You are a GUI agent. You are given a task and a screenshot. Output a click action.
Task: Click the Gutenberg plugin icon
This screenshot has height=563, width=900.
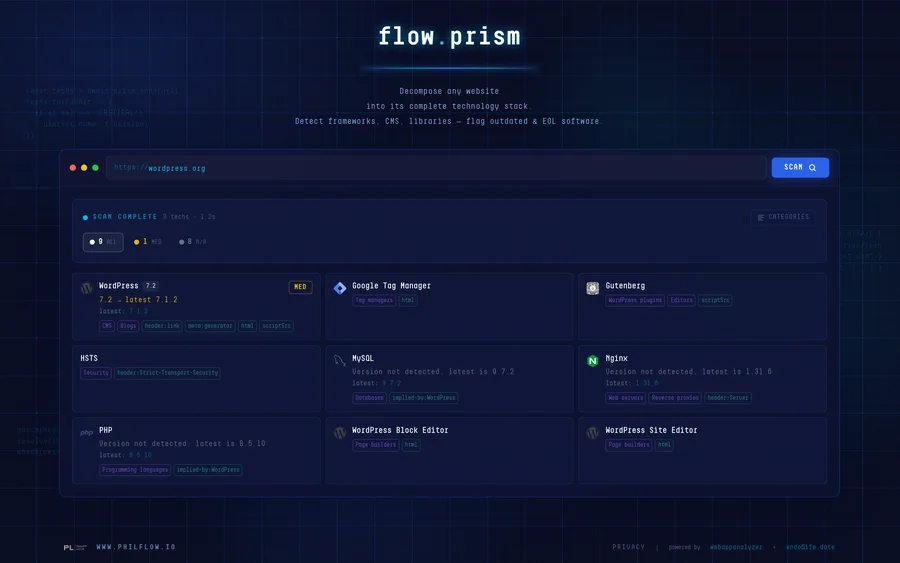[593, 288]
